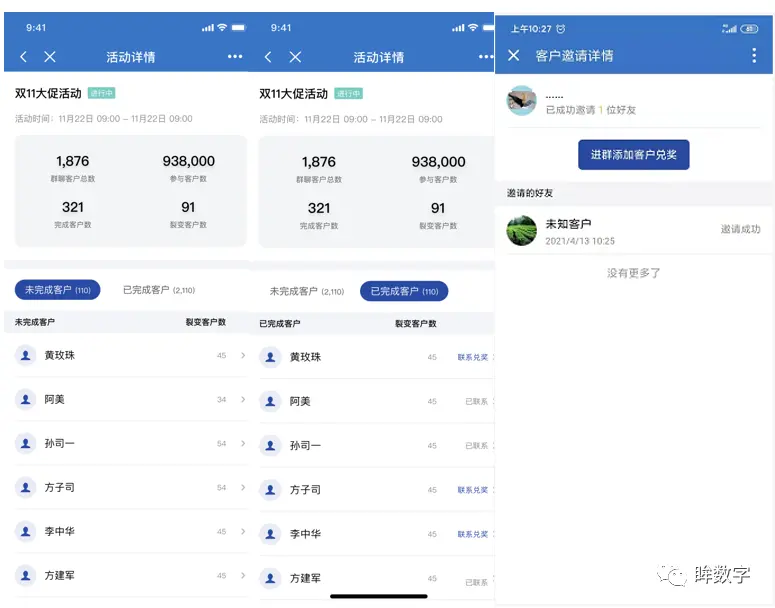Tap the X icon in middle screen header
The image size is (775, 608).
tap(295, 57)
